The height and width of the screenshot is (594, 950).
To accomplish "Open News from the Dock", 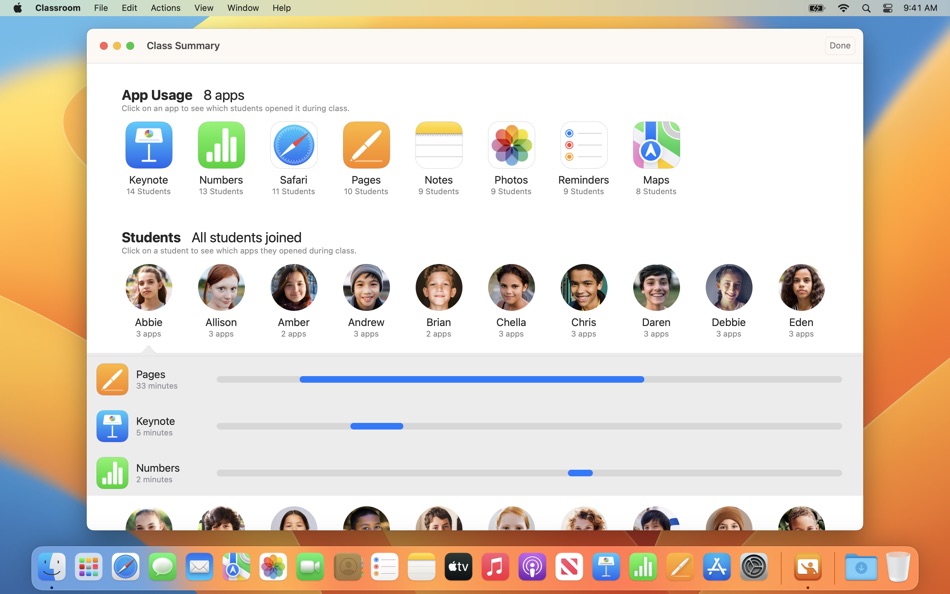I will click(569, 567).
